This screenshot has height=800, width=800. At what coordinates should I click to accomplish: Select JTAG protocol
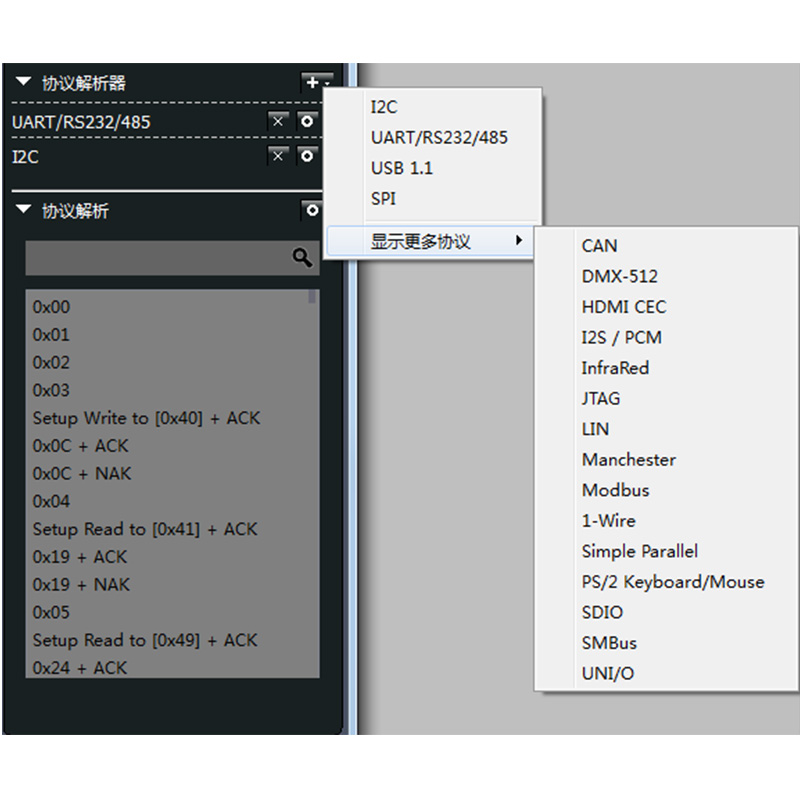[x=666, y=398]
